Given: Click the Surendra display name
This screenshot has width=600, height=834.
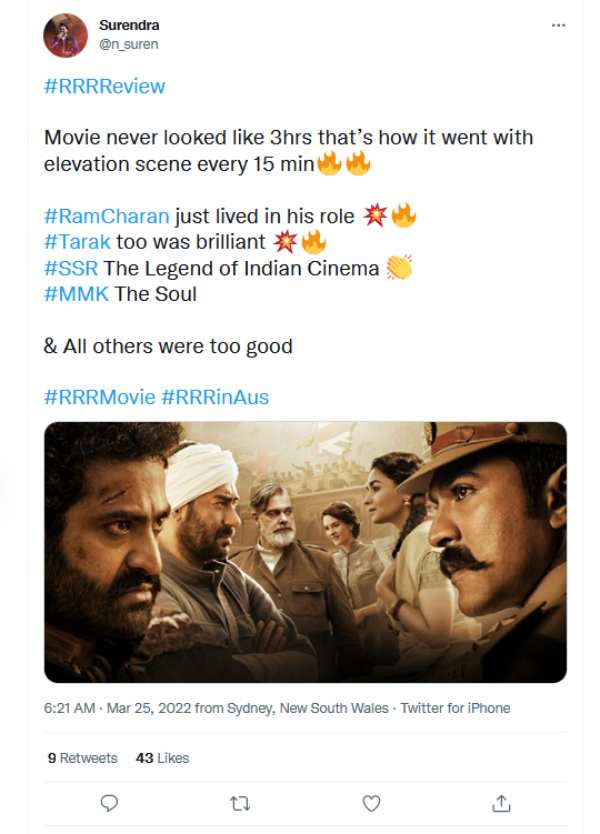Looking at the screenshot, I should point(129,25).
